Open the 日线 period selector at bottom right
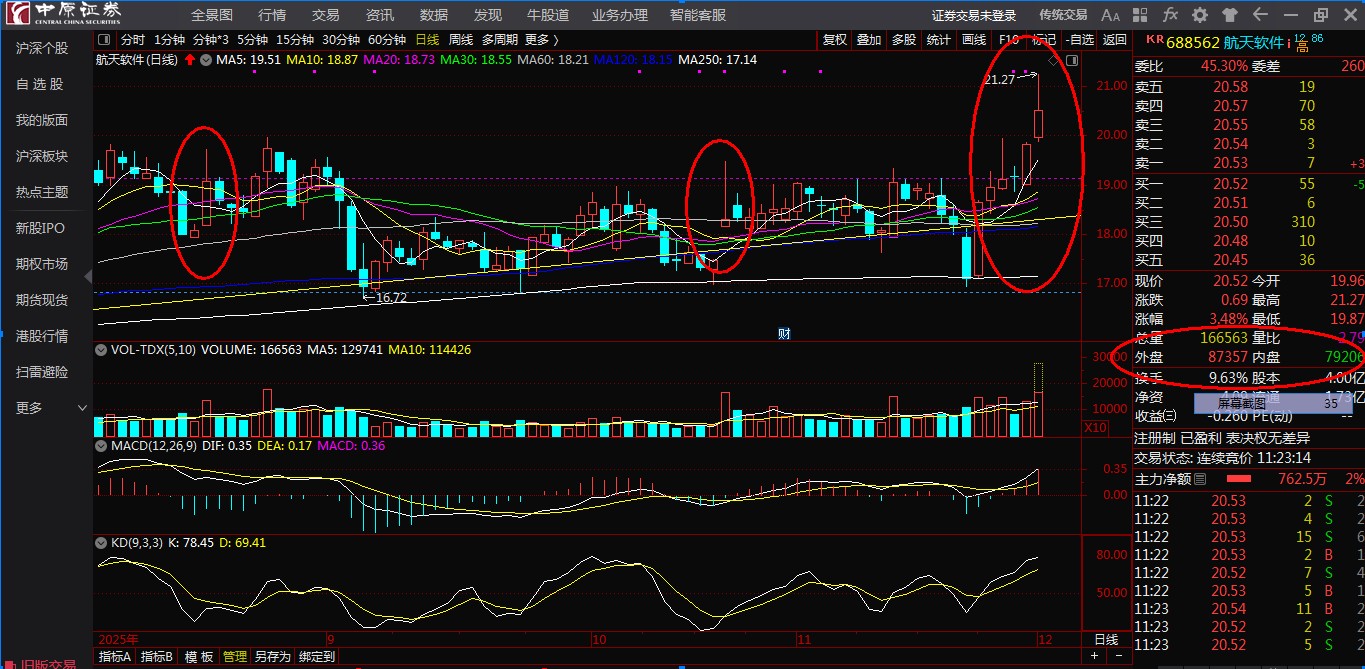 click(1106, 639)
